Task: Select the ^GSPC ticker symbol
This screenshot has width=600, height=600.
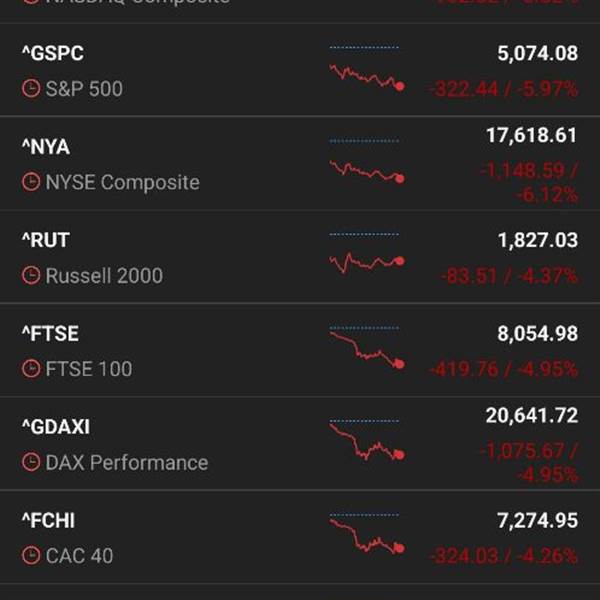Action: [x=53, y=53]
